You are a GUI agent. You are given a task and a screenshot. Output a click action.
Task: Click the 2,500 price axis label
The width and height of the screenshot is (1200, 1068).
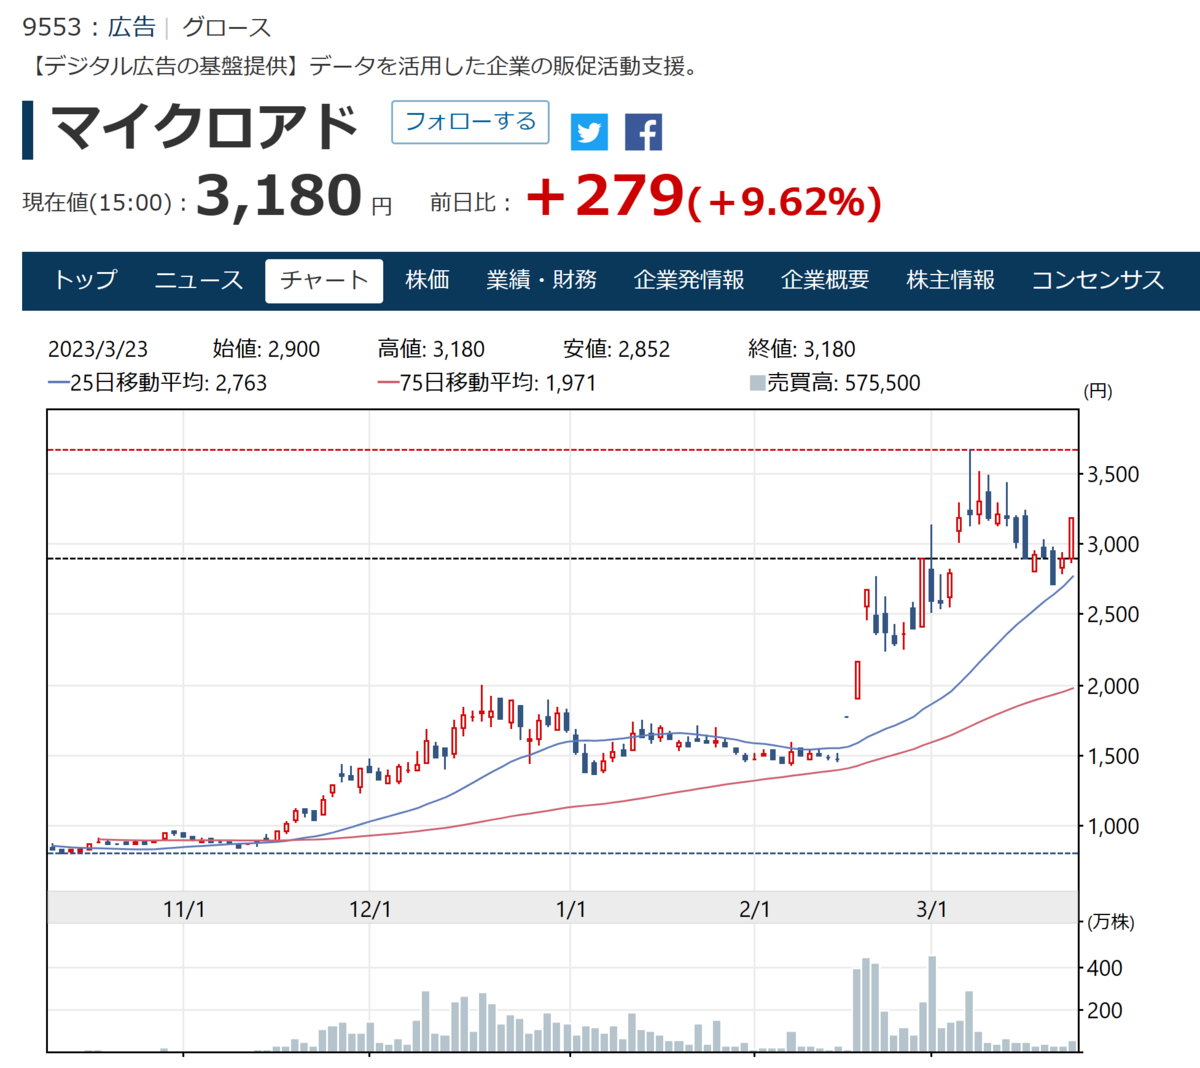[1113, 615]
